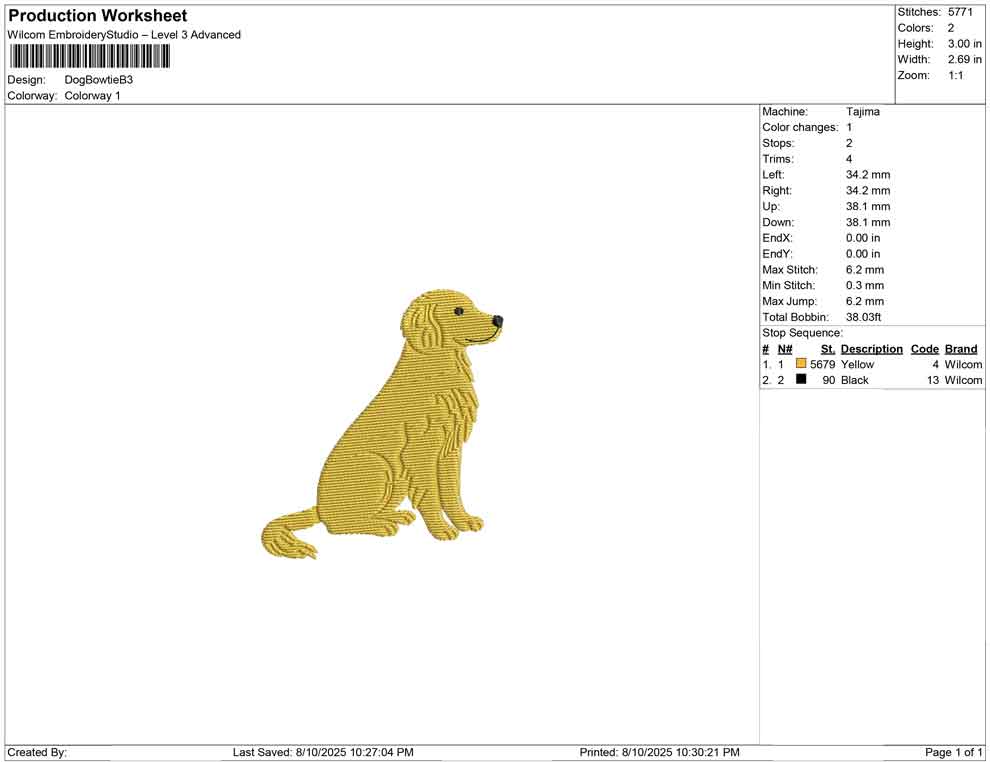Click the 'N#' column header
This screenshot has height=762, width=990.
(x=785, y=349)
